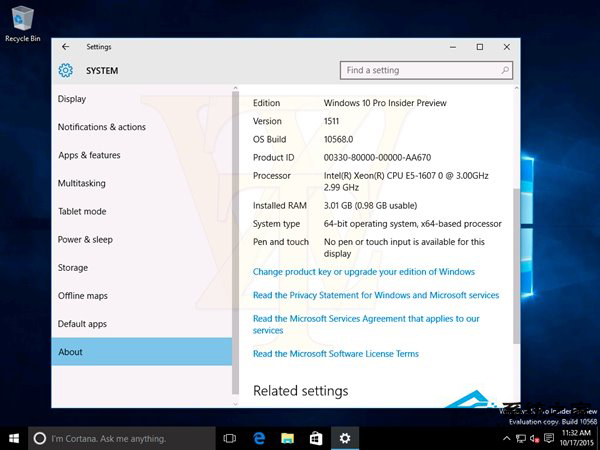Click the Product ID 00330-80000-00000-AA670
600x450 pixels.
(377, 158)
